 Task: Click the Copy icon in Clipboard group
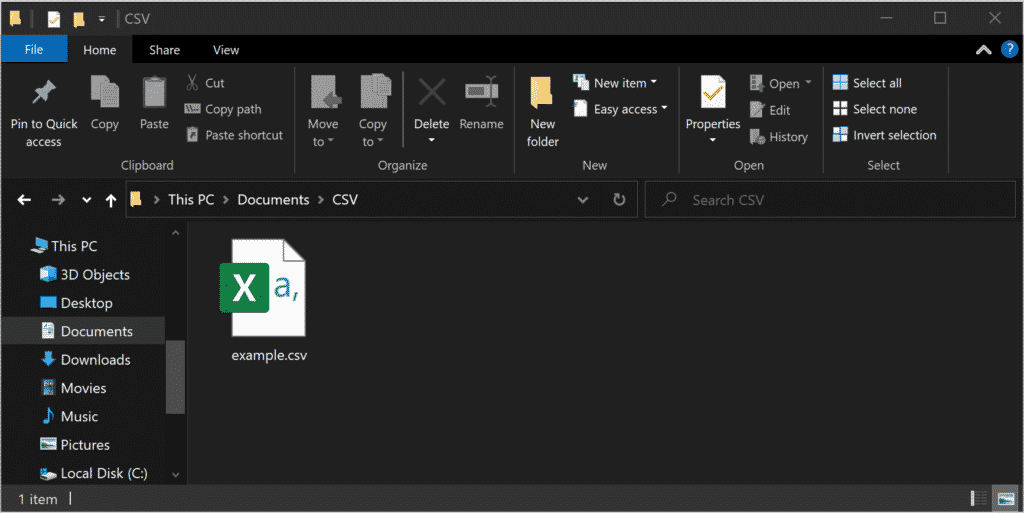pyautogui.click(x=104, y=93)
